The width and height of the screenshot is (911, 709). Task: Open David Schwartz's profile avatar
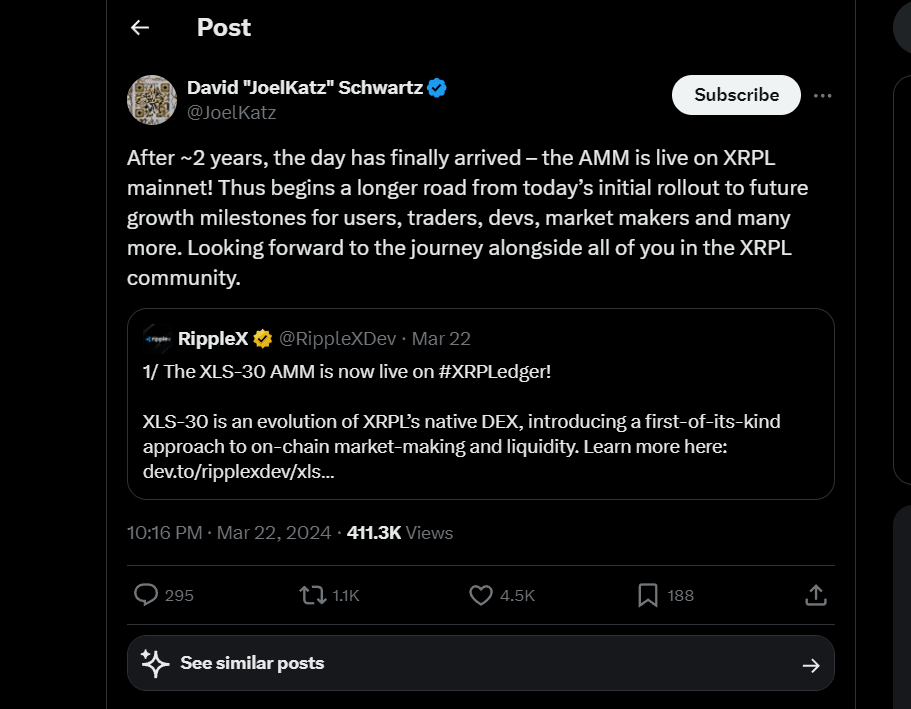(152, 100)
